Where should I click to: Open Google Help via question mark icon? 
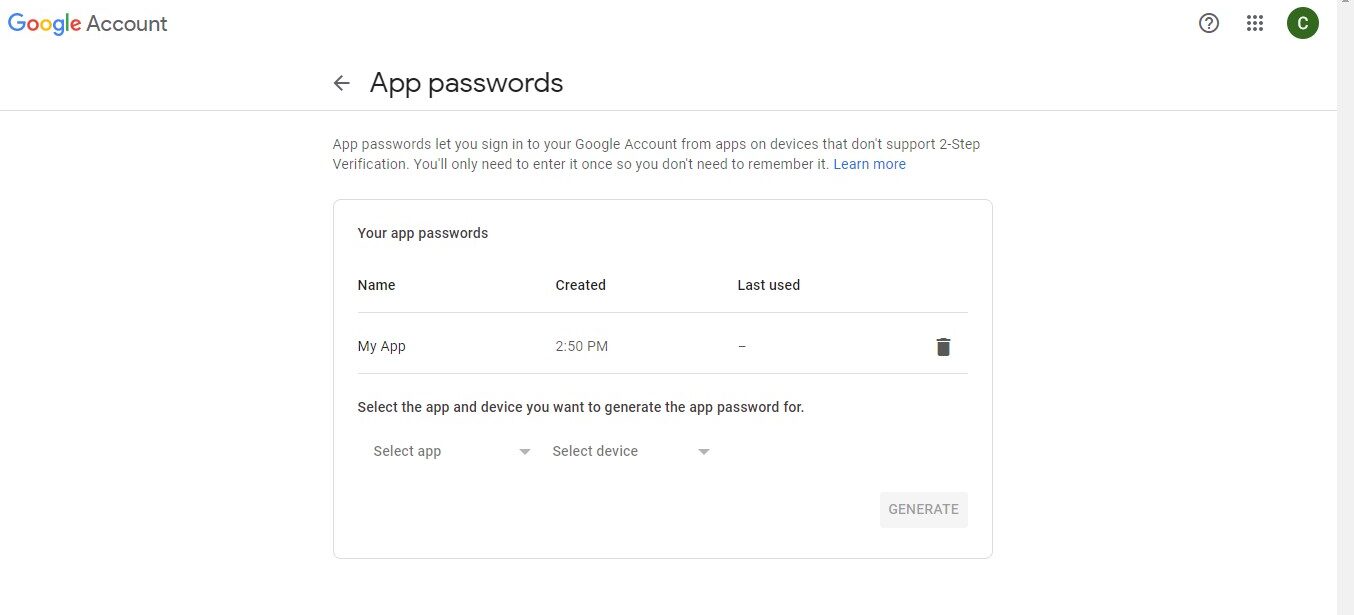click(x=1209, y=23)
